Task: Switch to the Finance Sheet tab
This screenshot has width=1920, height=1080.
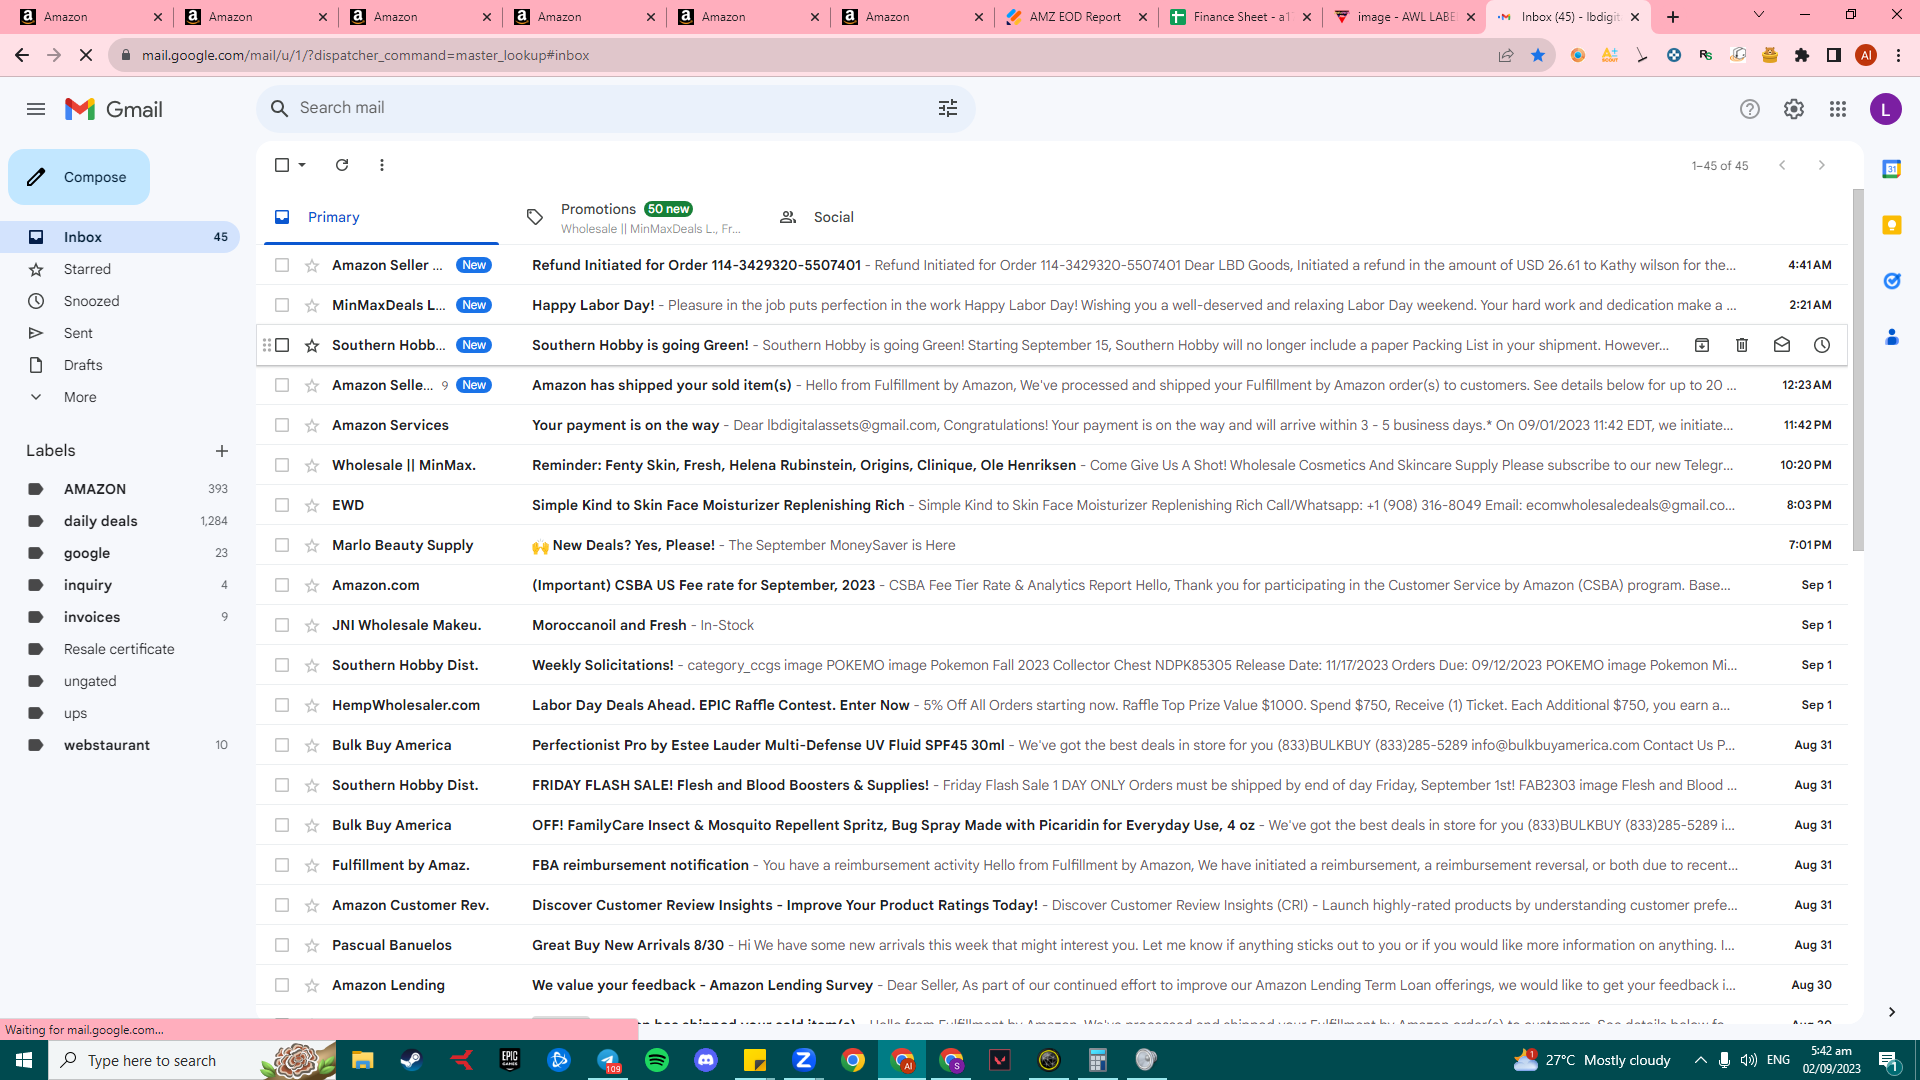Action: 1240,17
